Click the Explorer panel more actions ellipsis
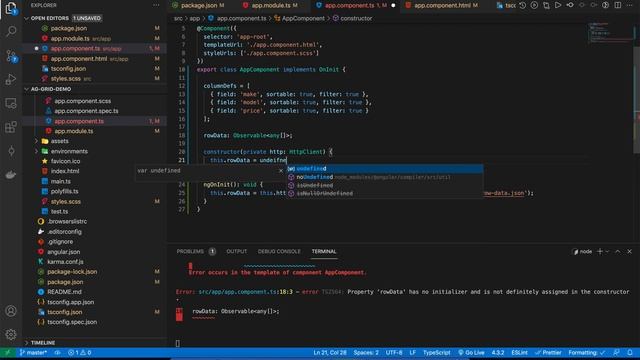 pyautogui.click(x=156, y=5)
